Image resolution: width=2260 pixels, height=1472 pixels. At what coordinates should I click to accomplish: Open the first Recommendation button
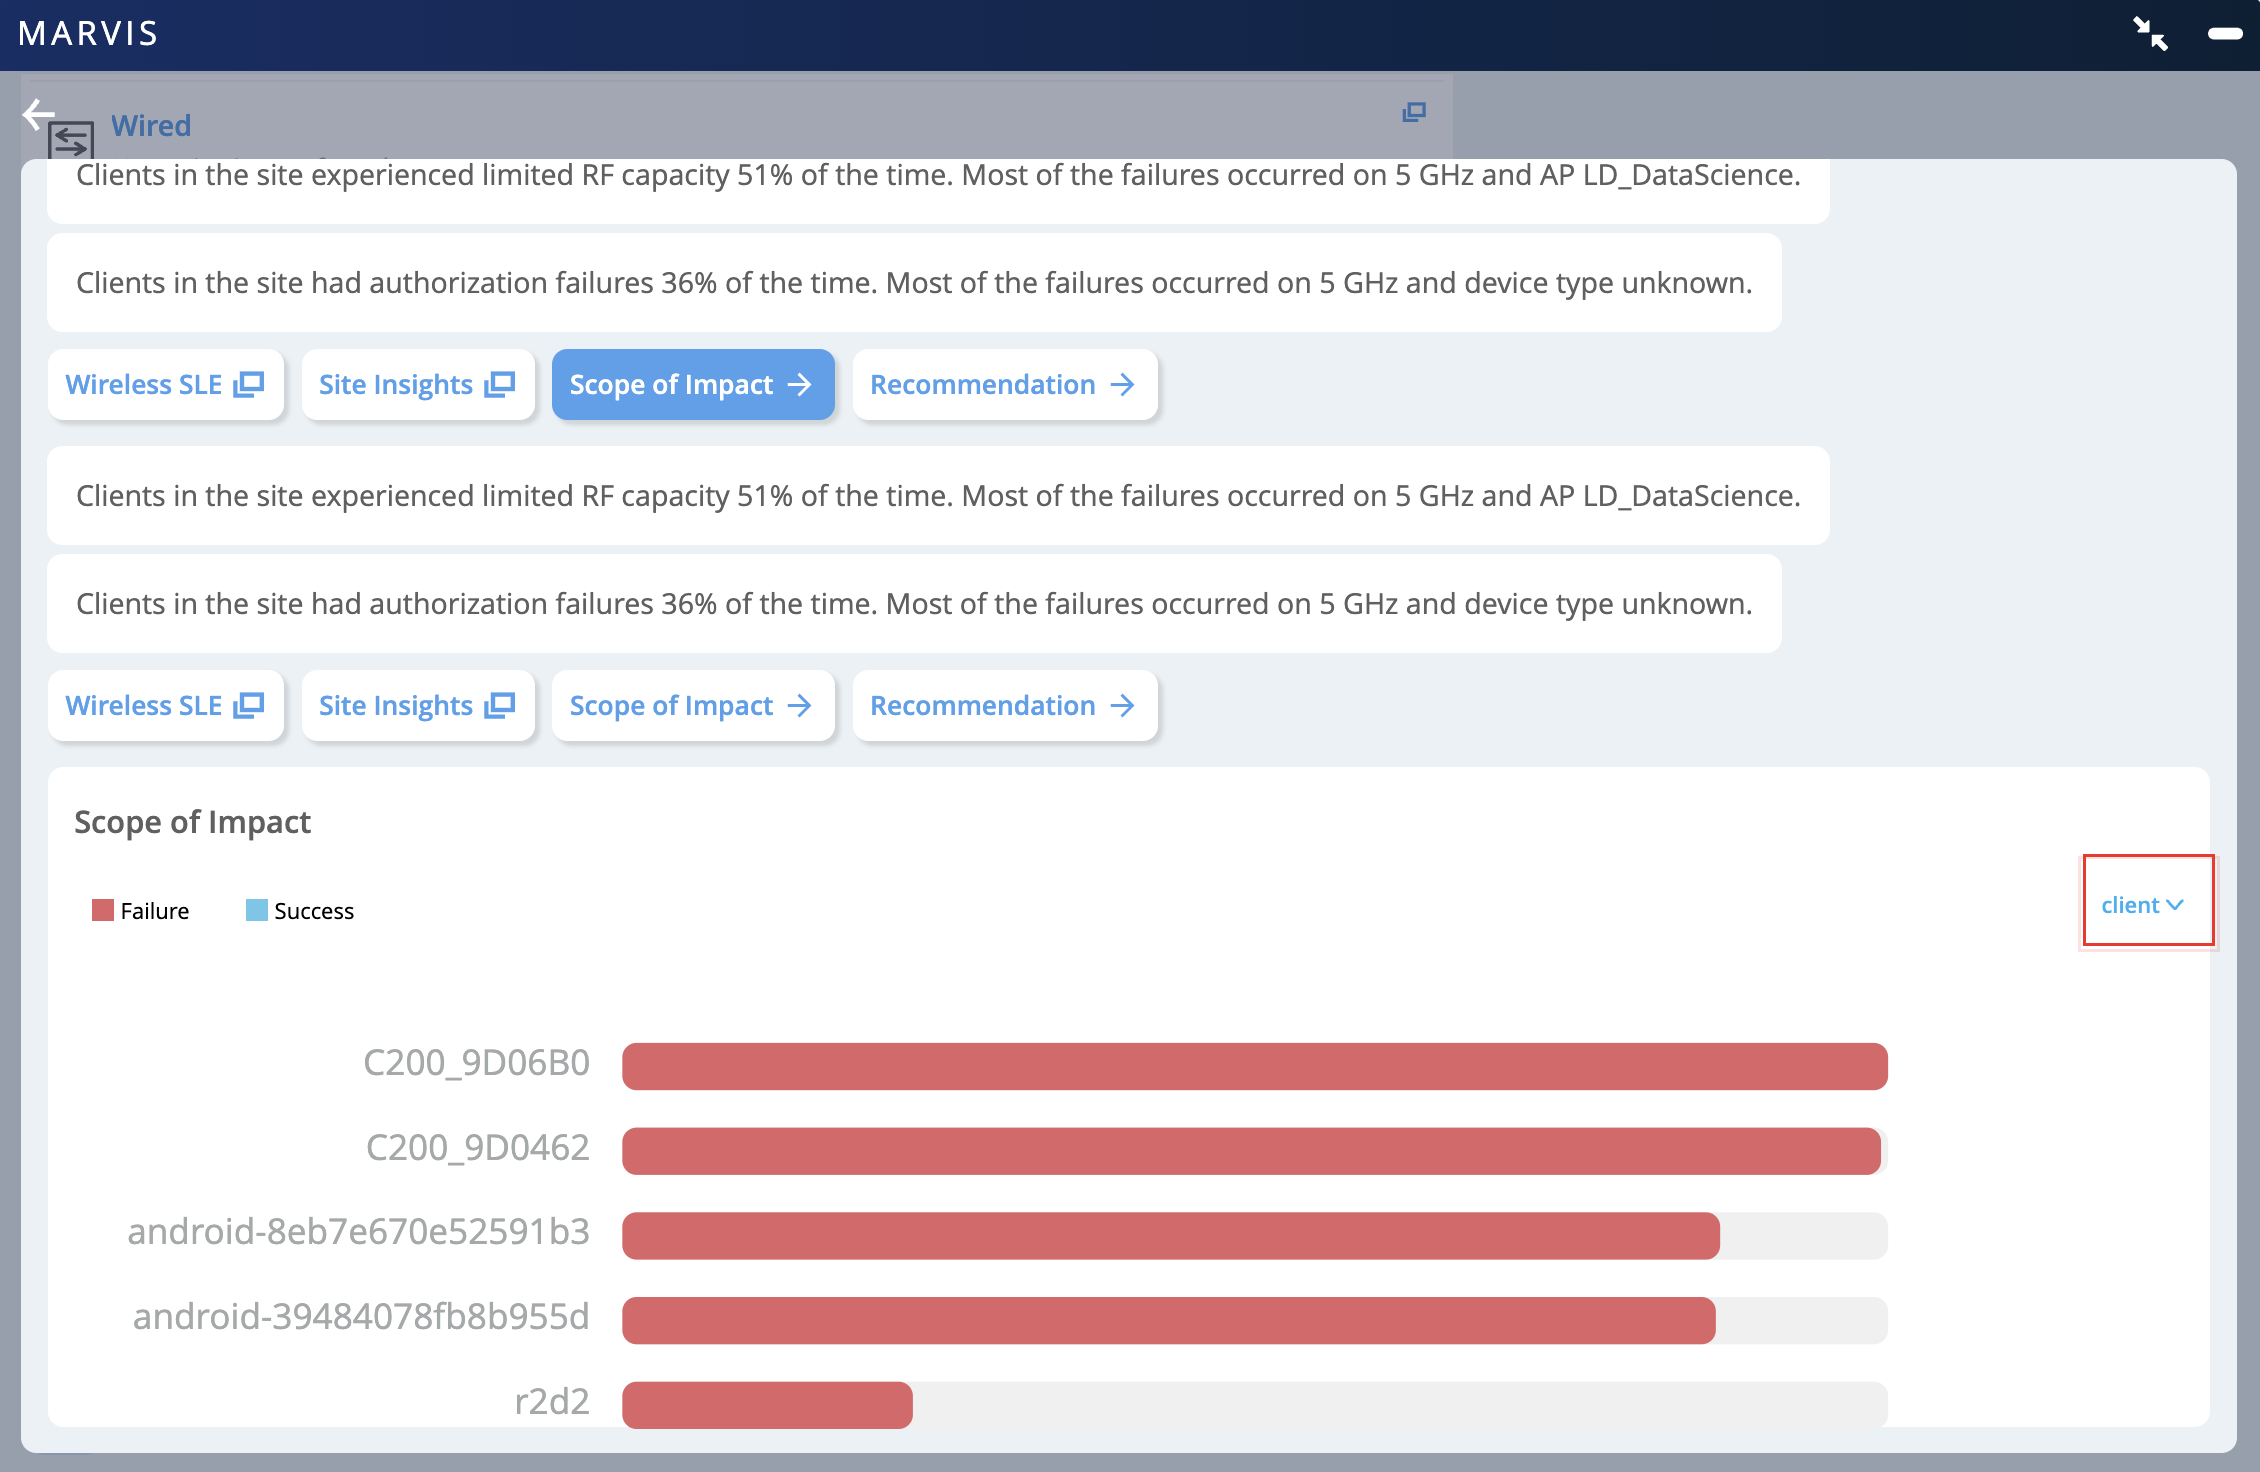1004,384
